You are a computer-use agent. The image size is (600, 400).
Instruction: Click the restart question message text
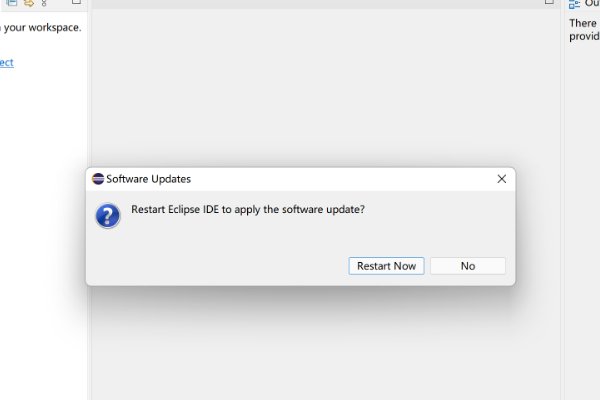248,209
